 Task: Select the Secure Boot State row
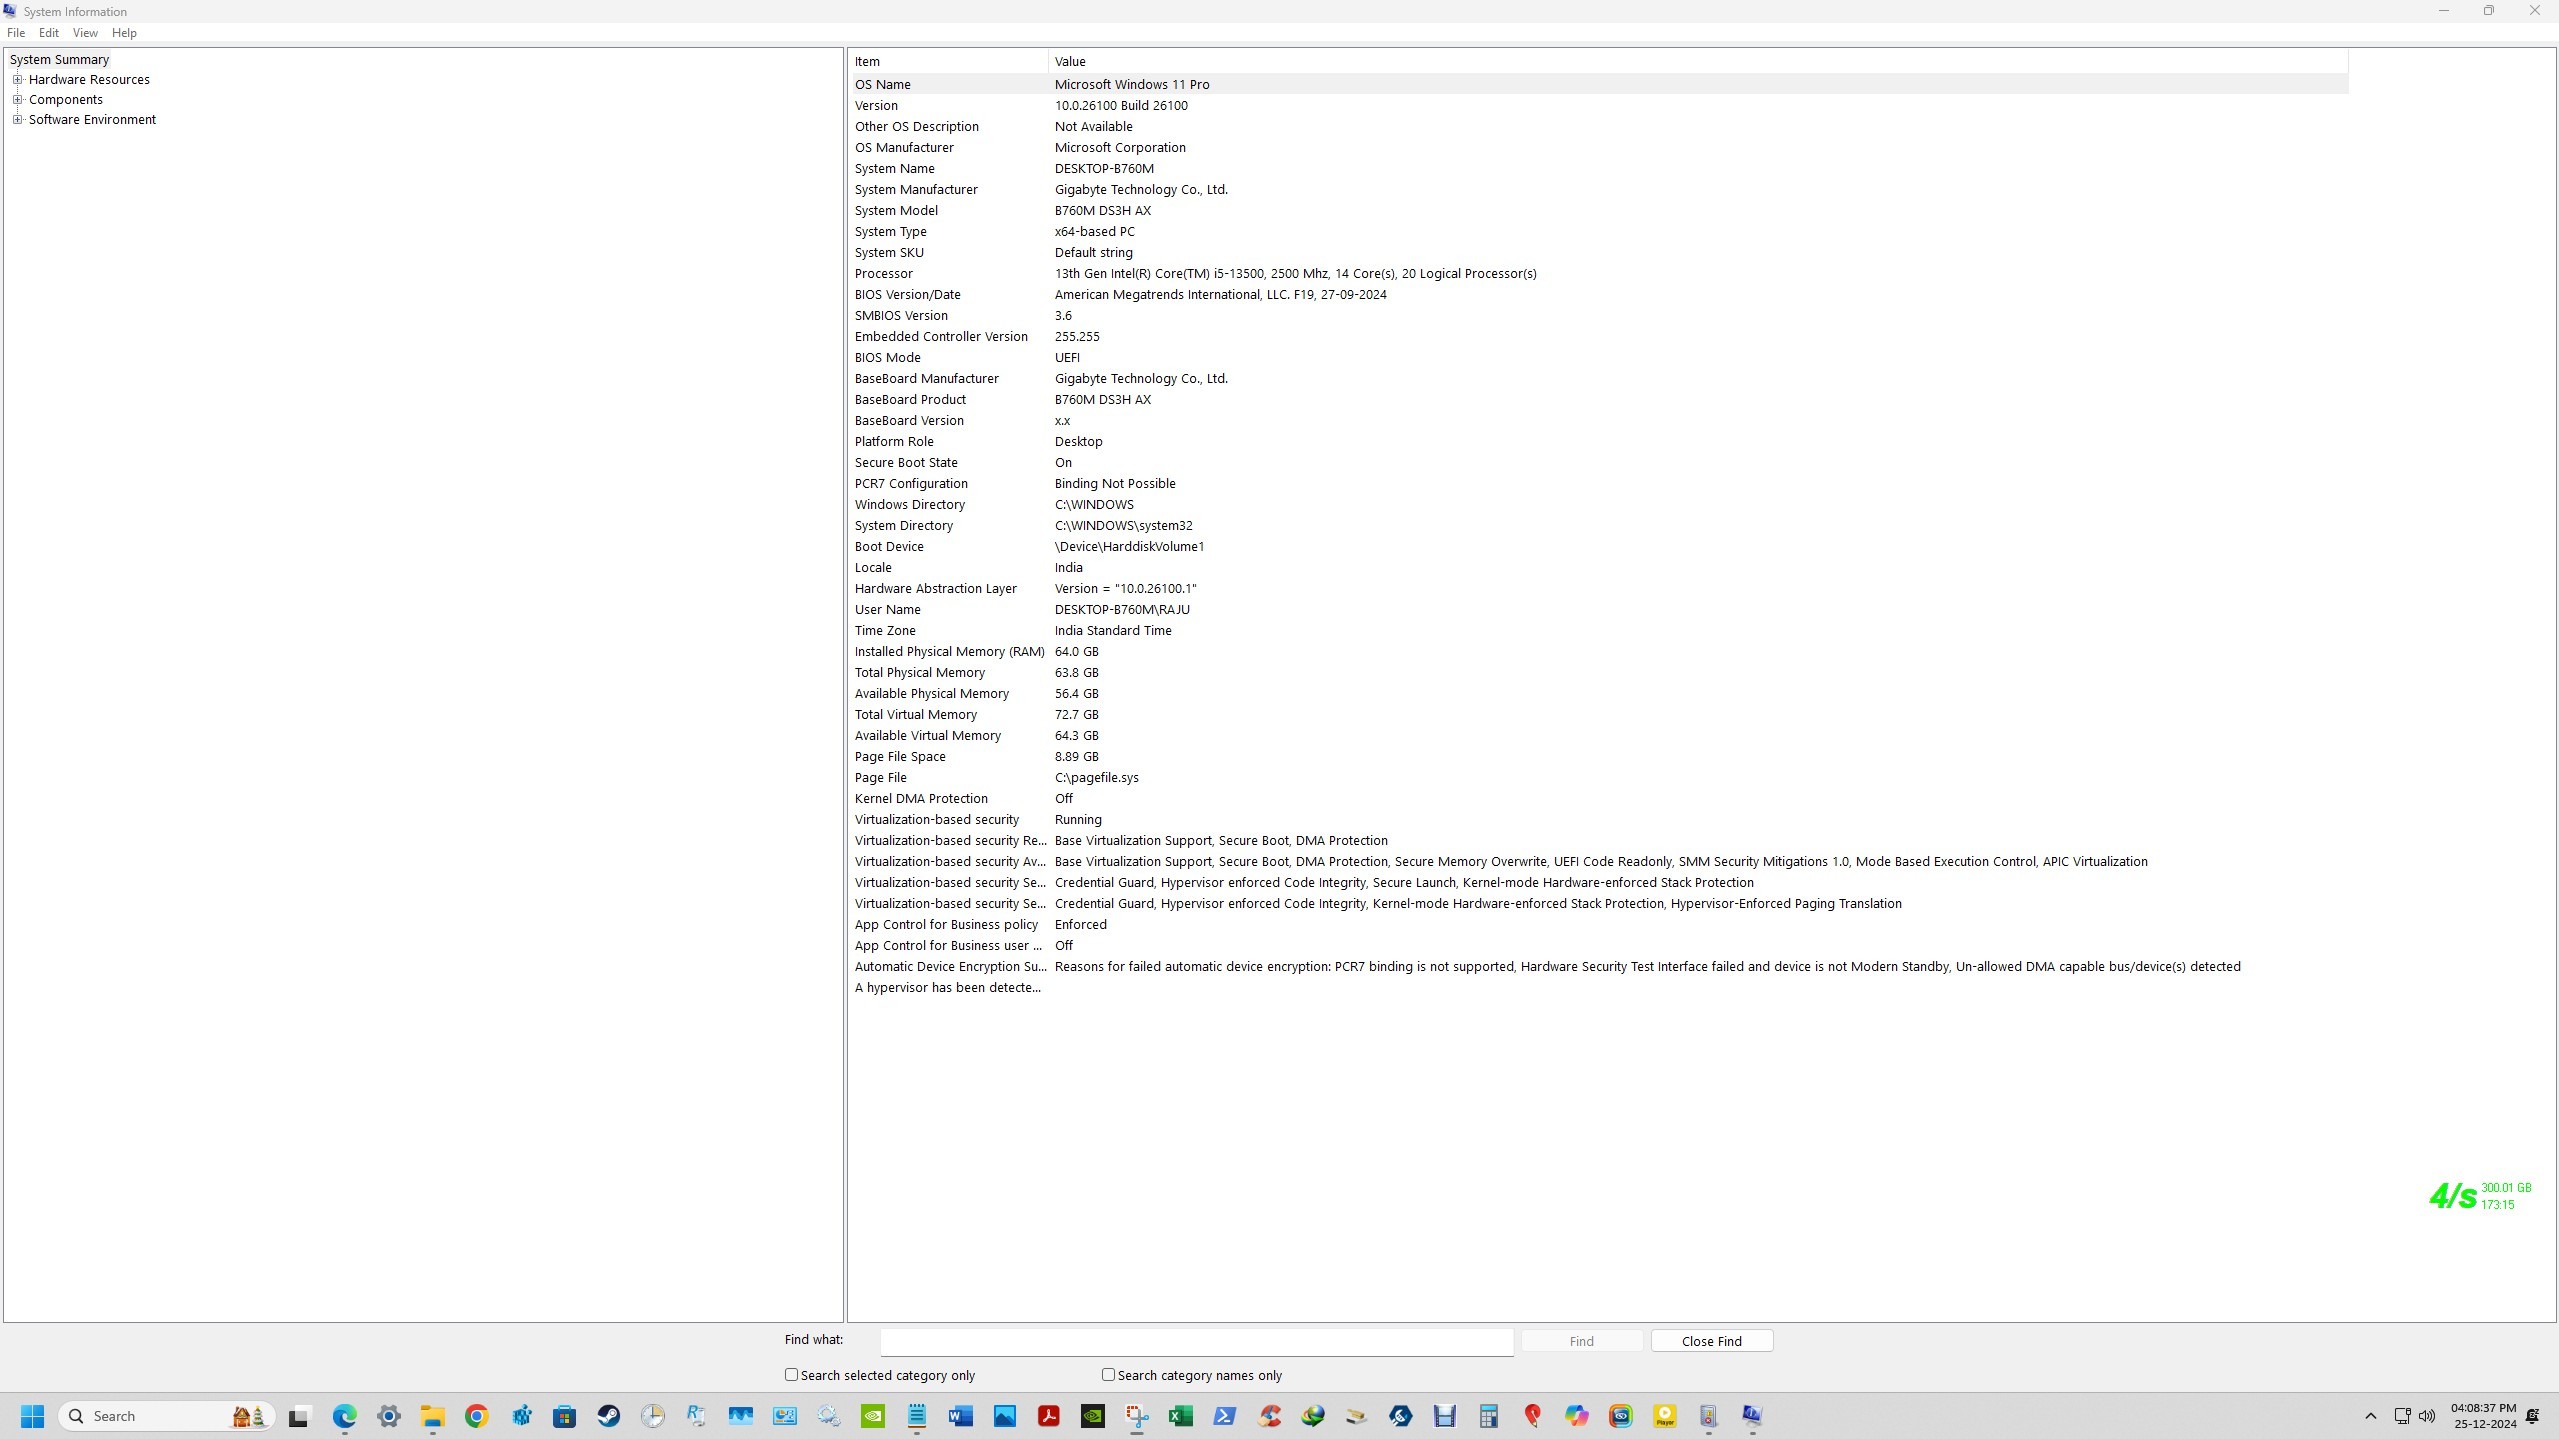point(1598,463)
